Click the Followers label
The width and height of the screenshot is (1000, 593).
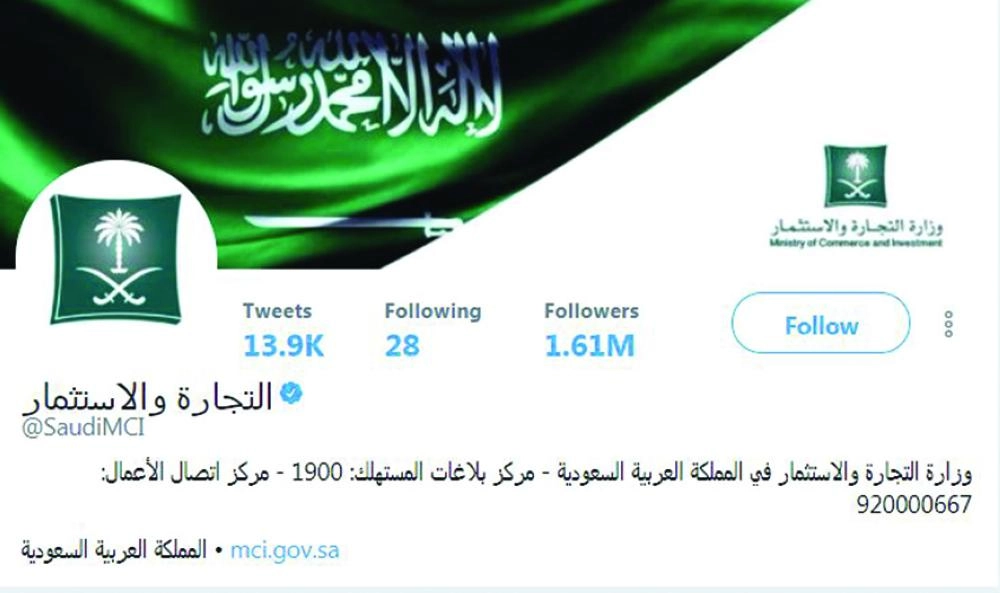pyautogui.click(x=591, y=311)
